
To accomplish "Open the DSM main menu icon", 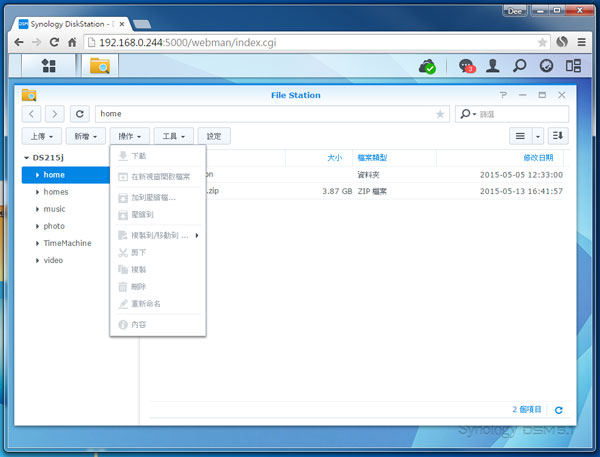I will point(47,66).
